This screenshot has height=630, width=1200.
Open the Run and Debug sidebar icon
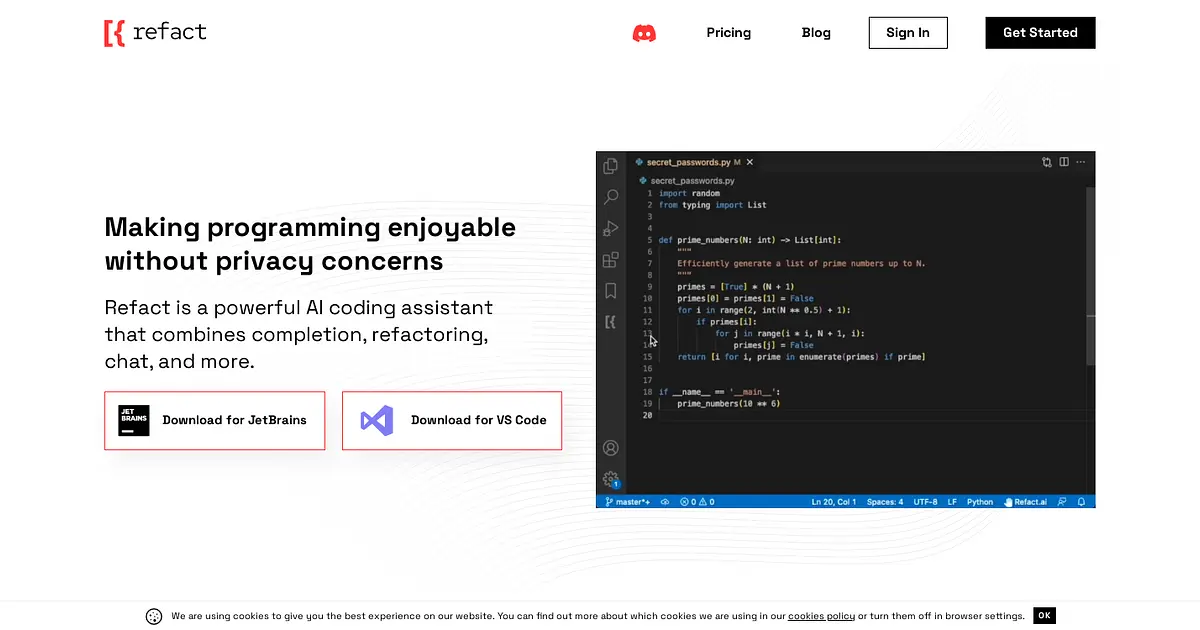click(610, 229)
